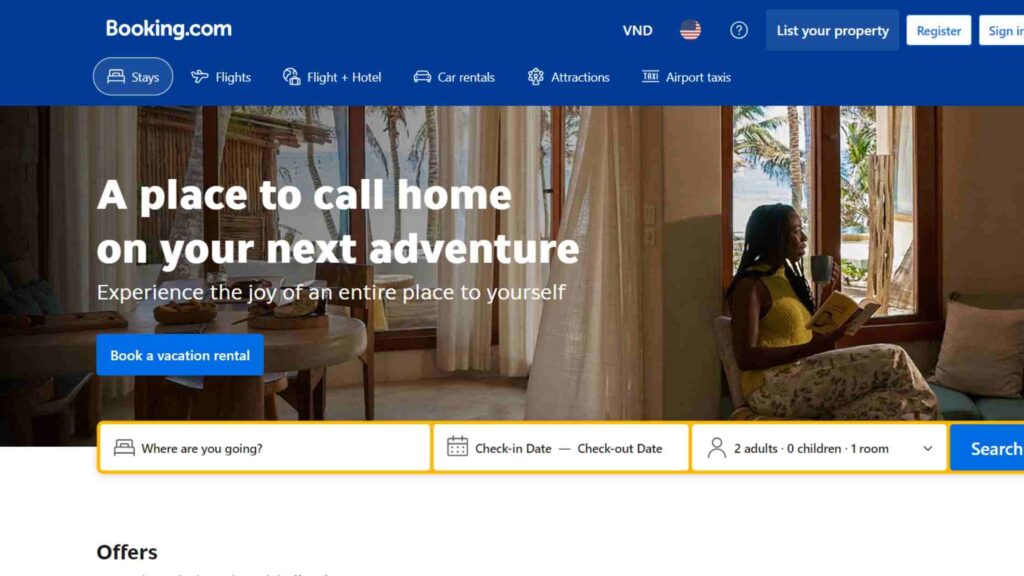Click the person icon in guests field

[x=716, y=447]
